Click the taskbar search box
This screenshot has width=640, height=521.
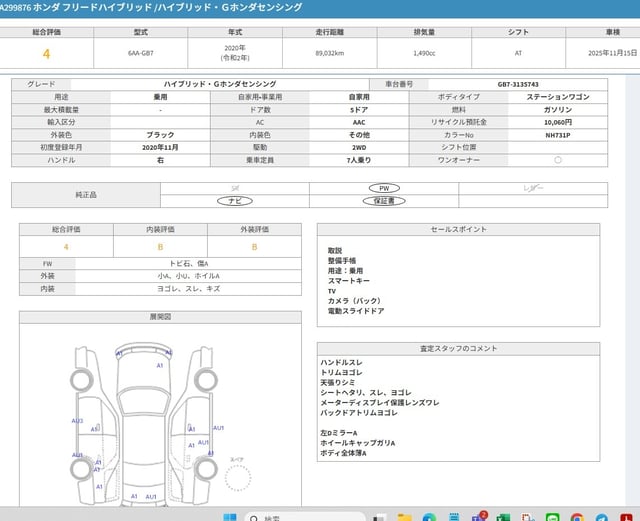click(300, 516)
